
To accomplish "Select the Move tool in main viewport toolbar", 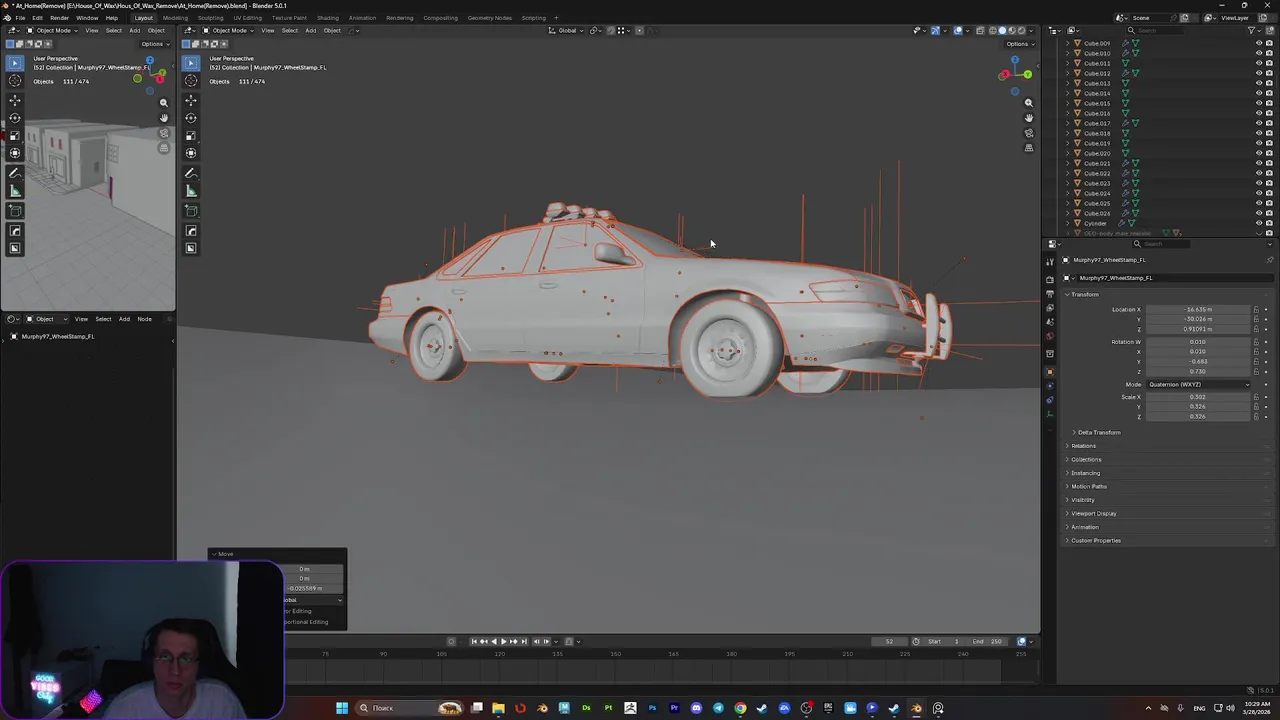I will pos(191,100).
